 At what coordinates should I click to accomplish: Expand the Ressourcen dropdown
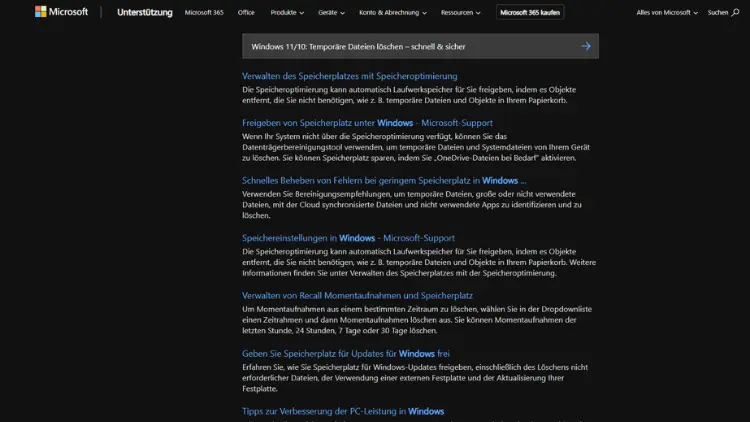(x=460, y=12)
